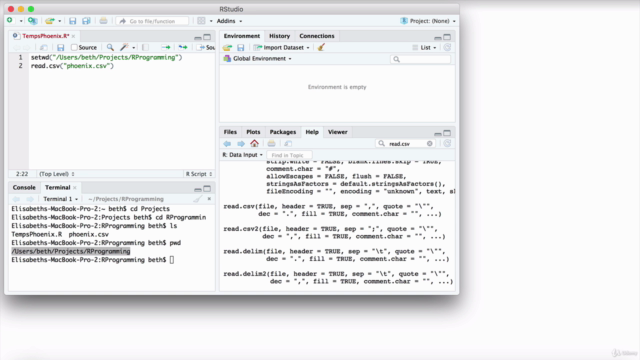Open the Files tab
The image size is (640, 360).
pos(230,132)
